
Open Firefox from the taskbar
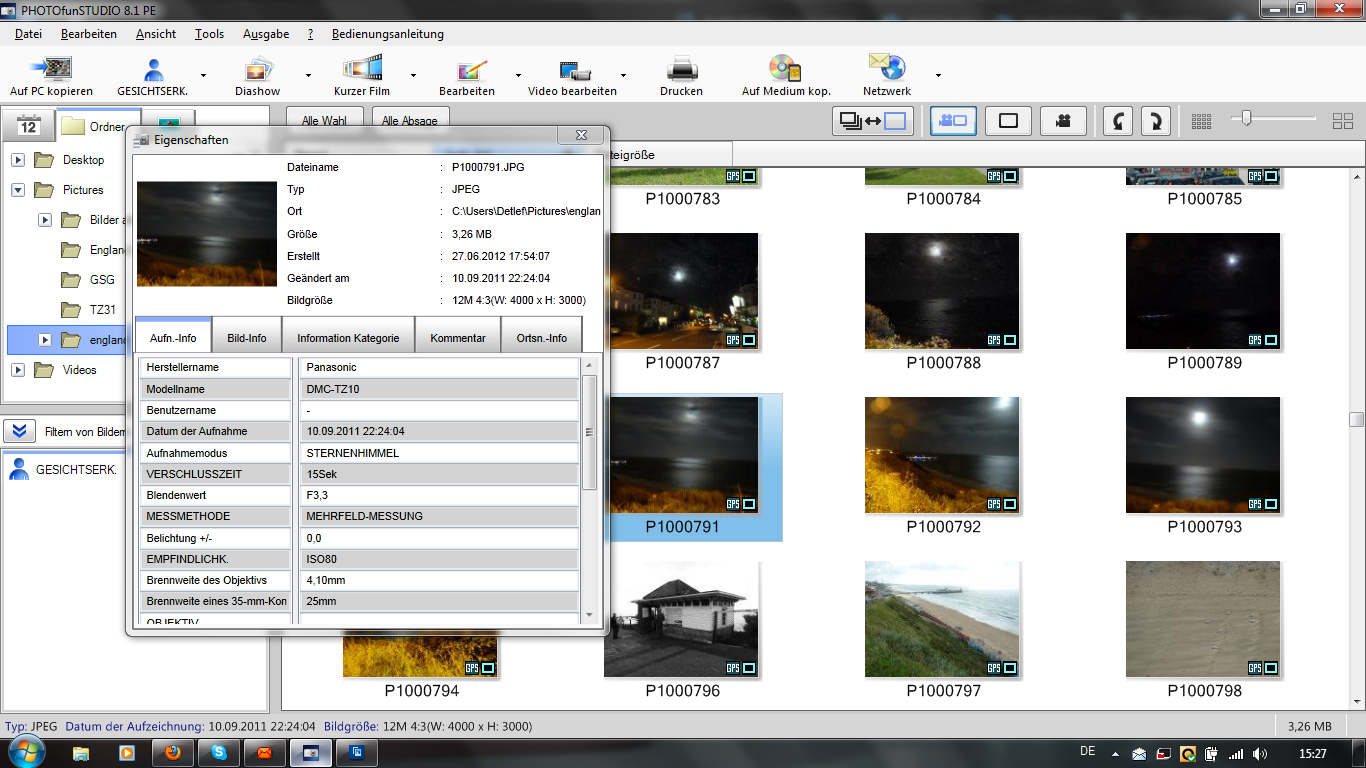pyautogui.click(x=173, y=751)
